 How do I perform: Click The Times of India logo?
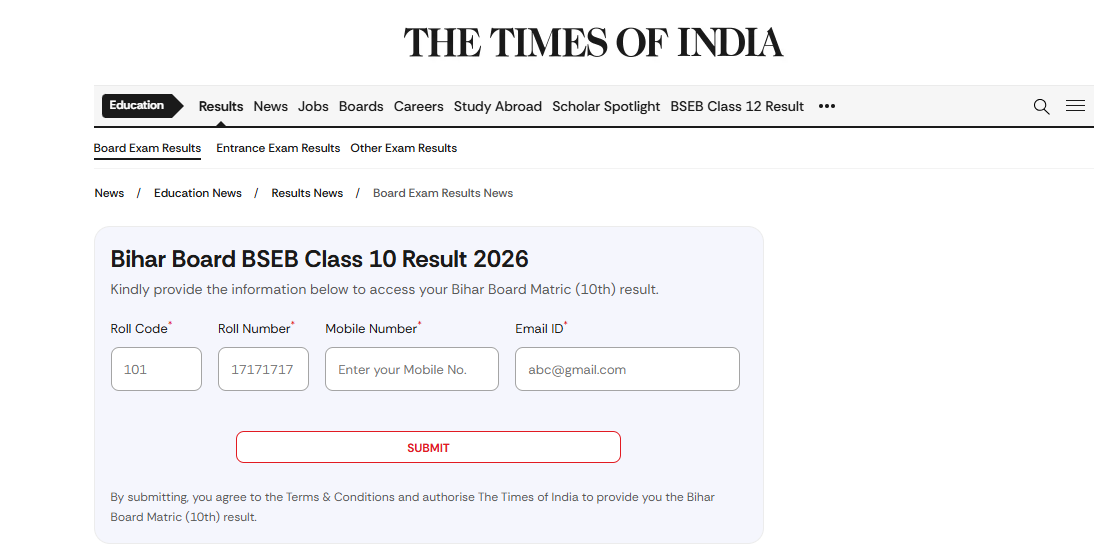click(593, 43)
